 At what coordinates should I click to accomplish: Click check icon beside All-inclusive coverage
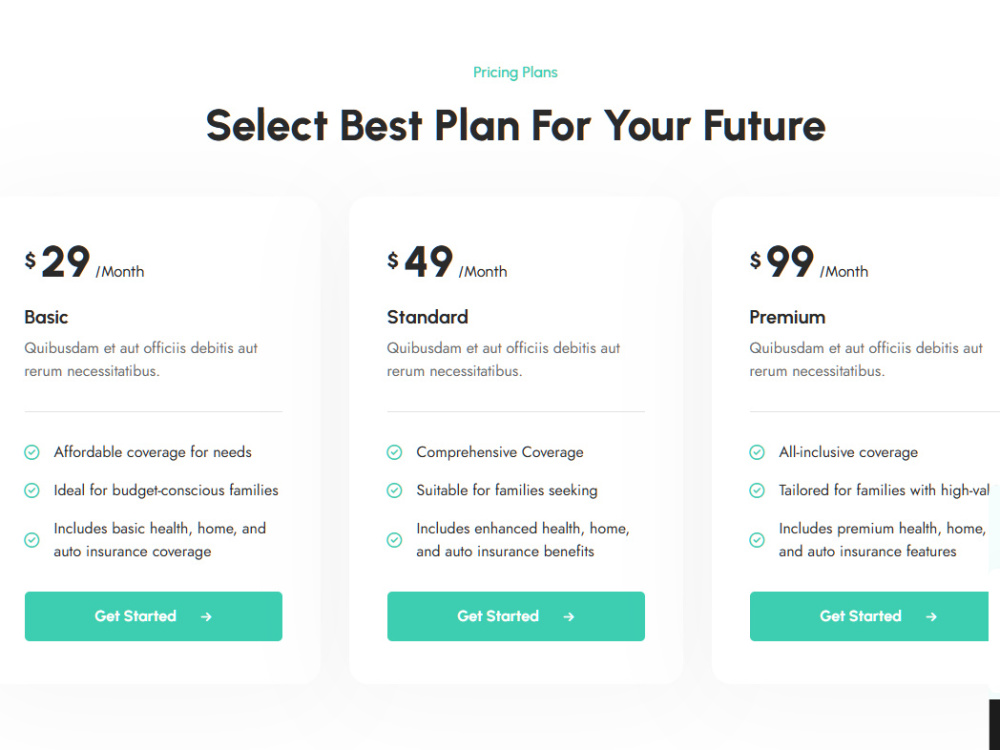757,452
